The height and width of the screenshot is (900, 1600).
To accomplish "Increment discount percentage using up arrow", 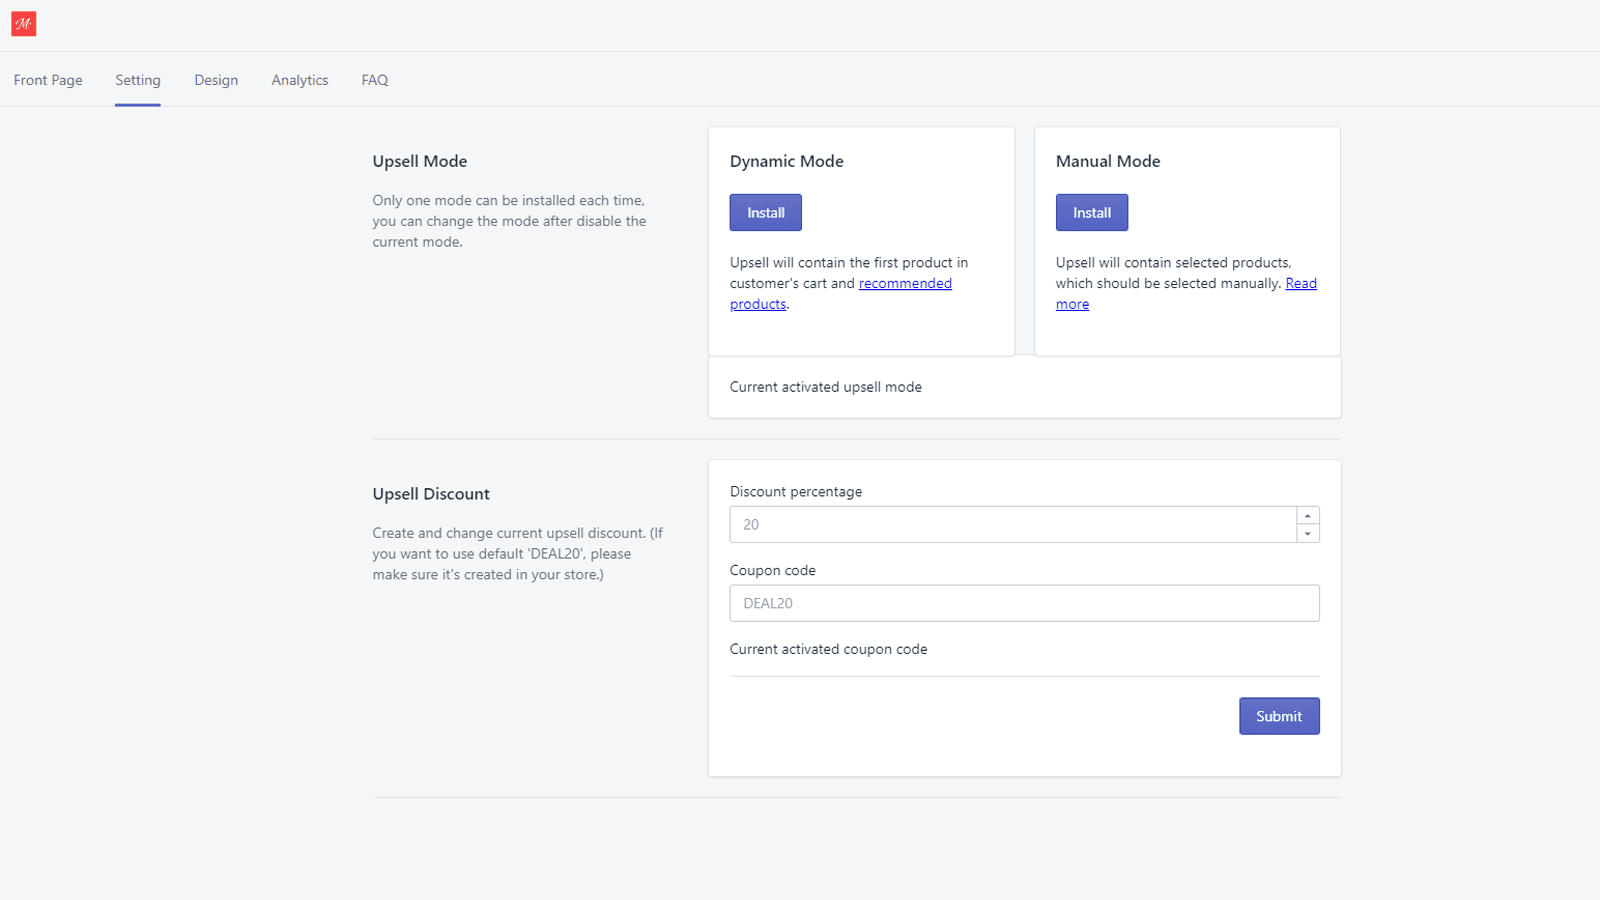I will [1307, 515].
